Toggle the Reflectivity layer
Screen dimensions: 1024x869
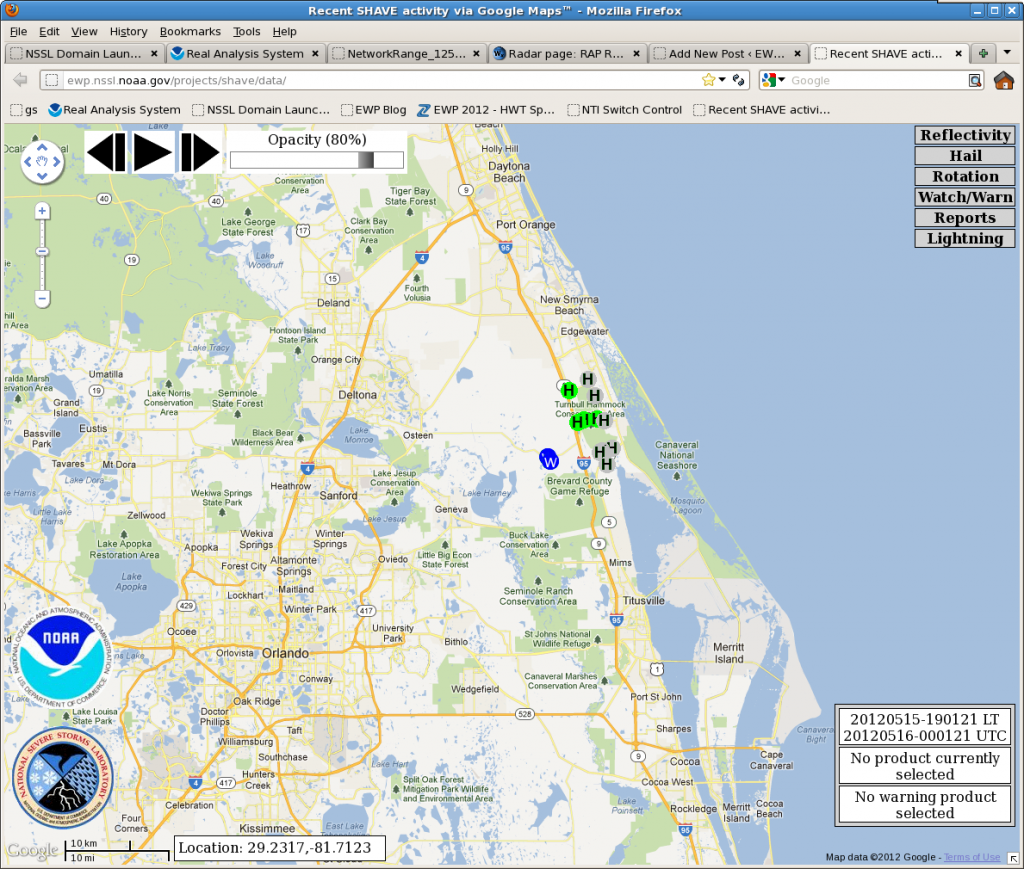965,135
